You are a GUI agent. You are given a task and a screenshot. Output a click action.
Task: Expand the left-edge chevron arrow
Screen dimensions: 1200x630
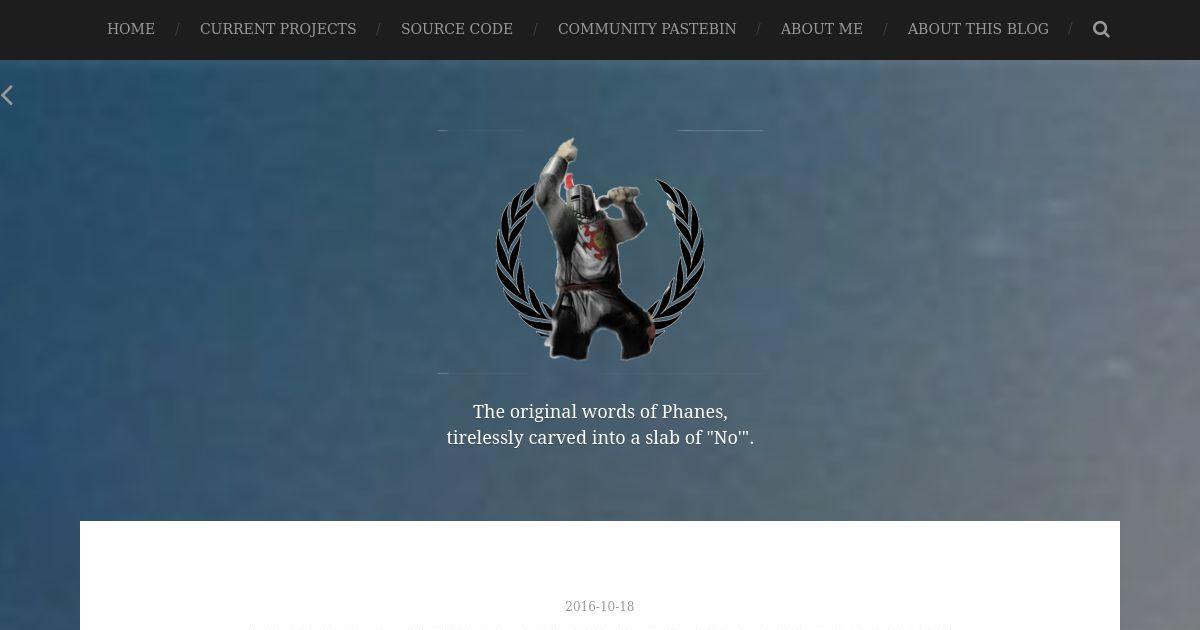click(7, 95)
